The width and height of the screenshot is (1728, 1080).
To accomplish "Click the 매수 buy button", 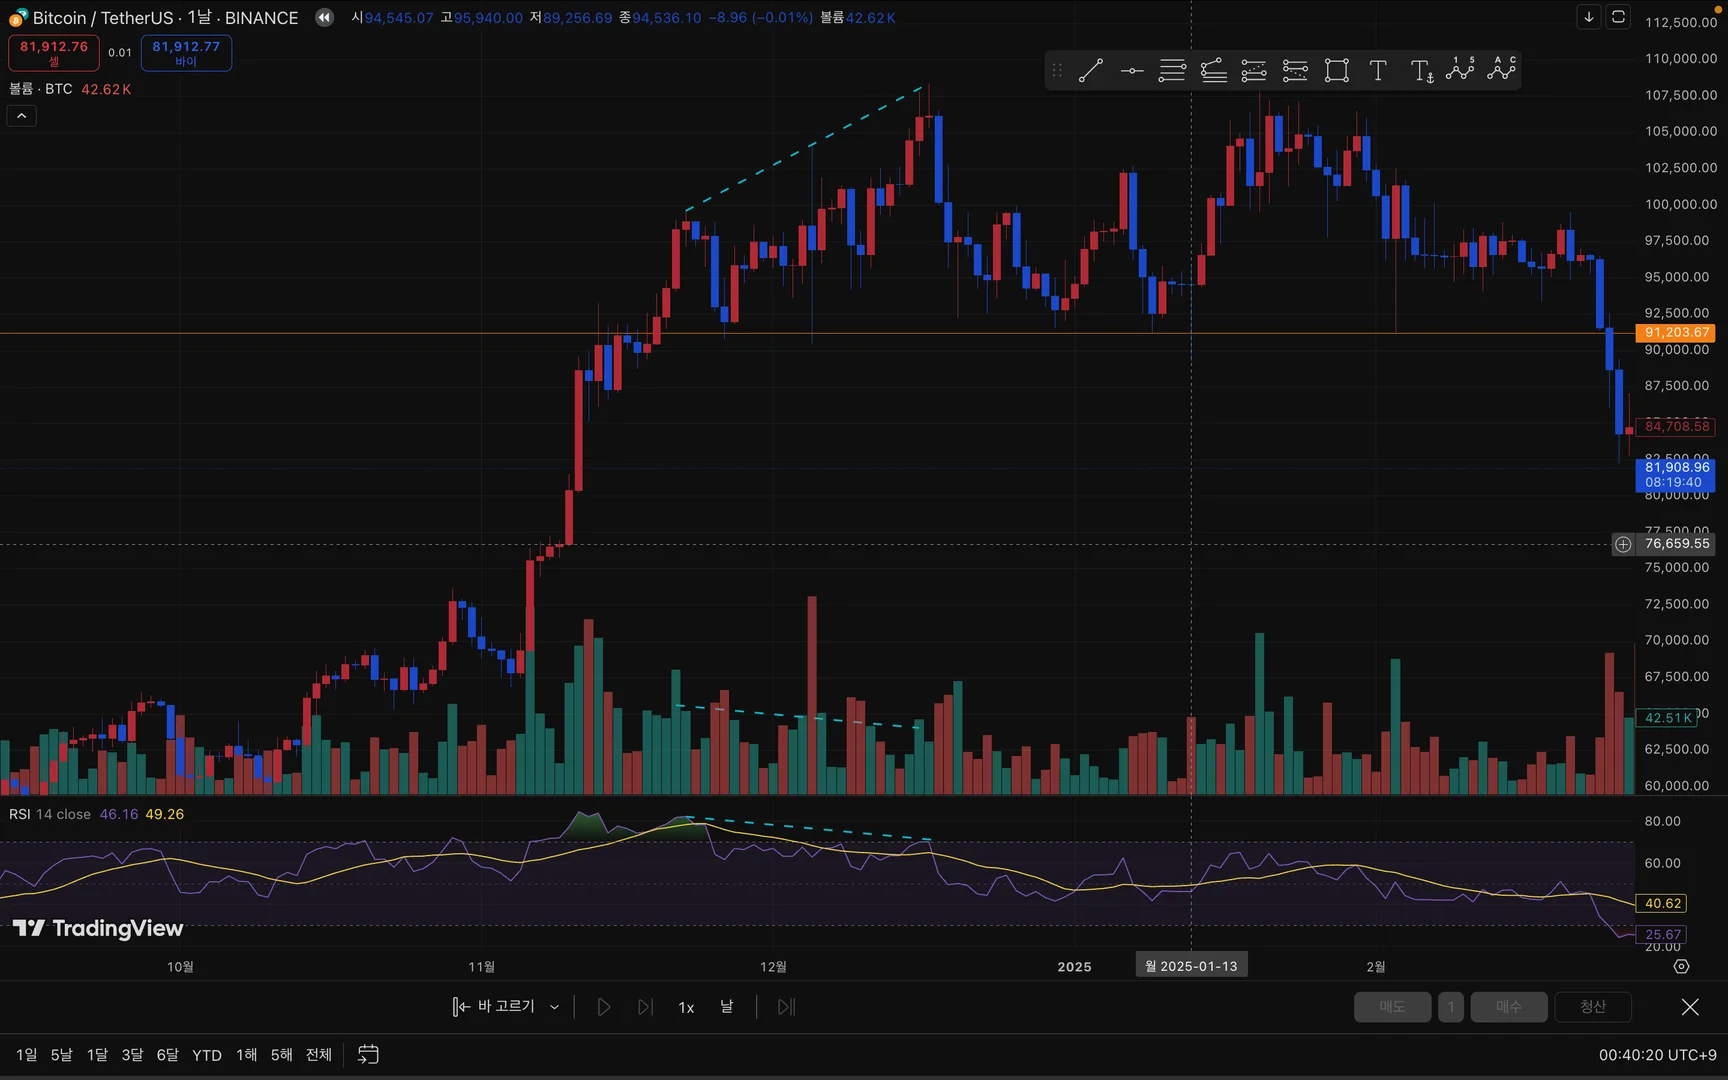I will point(1509,1007).
